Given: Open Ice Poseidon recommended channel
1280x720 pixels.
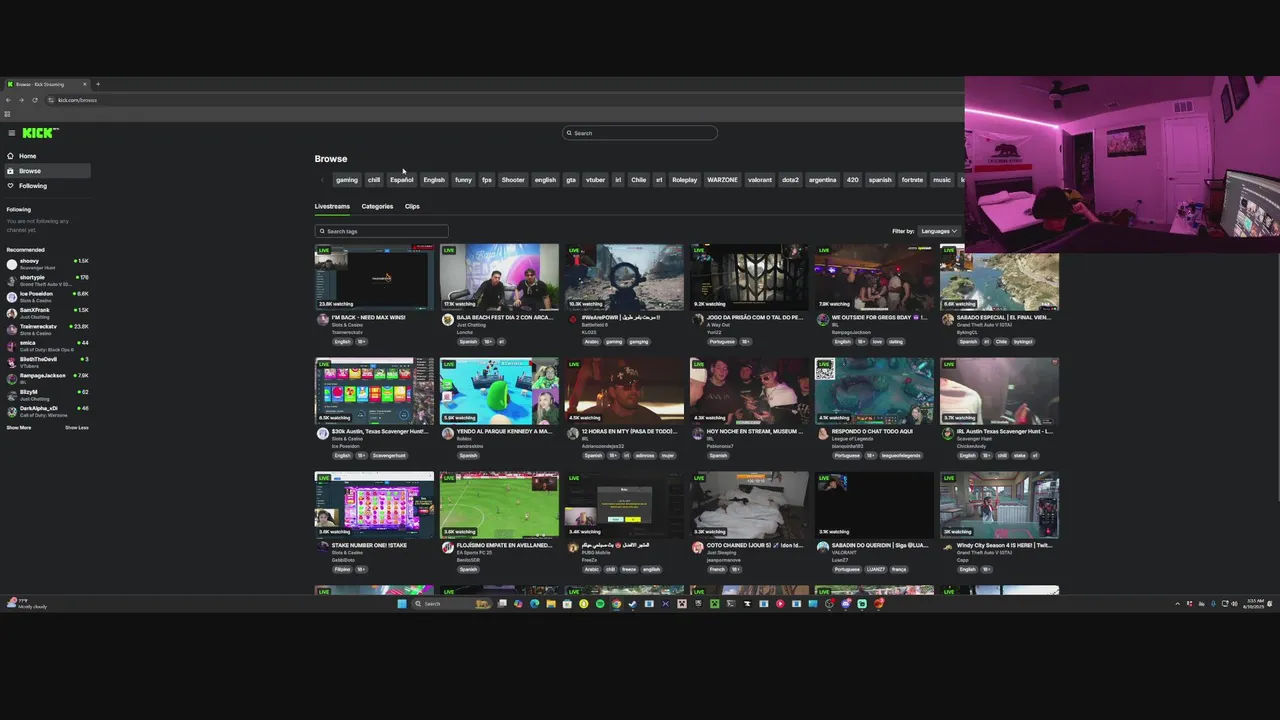Looking at the screenshot, I should (x=47, y=297).
